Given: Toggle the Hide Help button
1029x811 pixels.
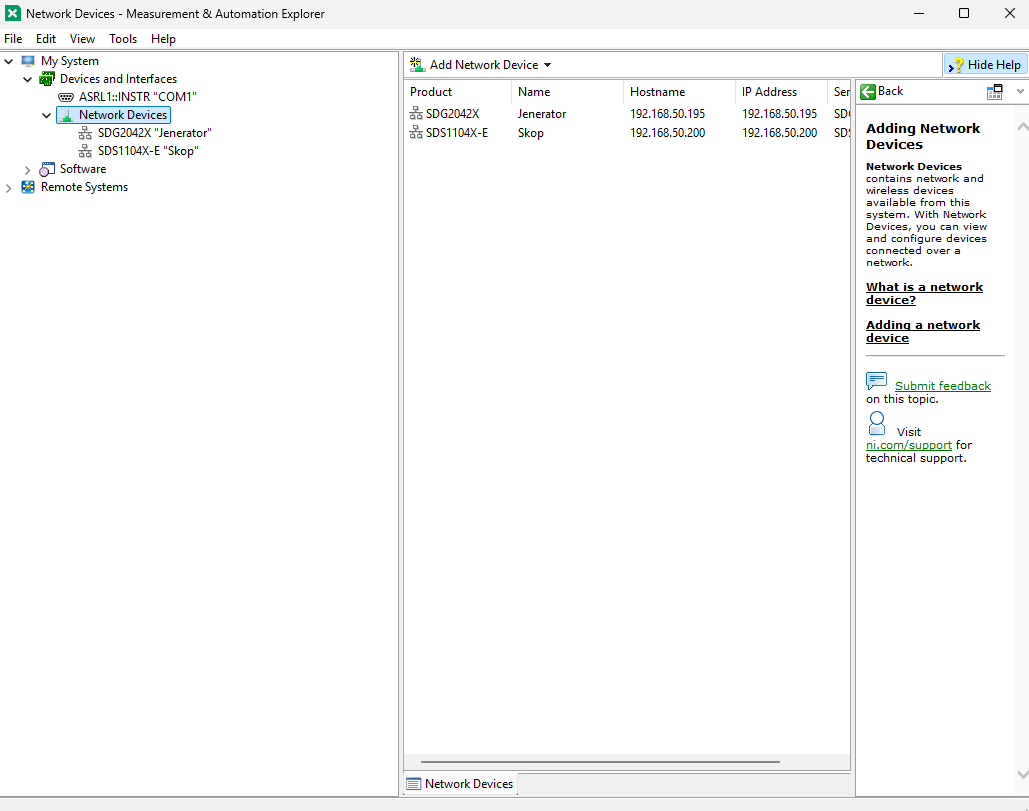Looking at the screenshot, I should tap(985, 65).
